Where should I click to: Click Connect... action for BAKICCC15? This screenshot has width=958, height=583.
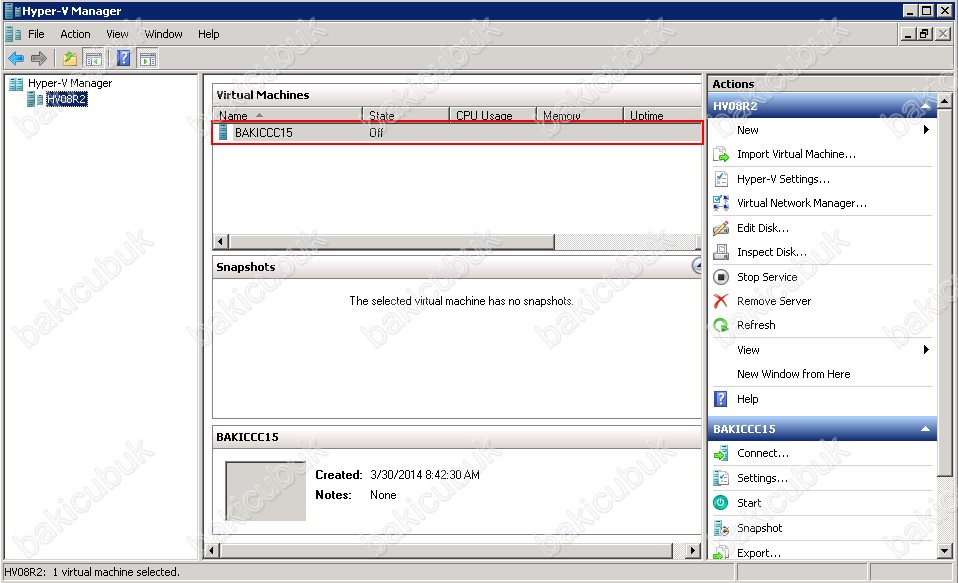click(762, 453)
